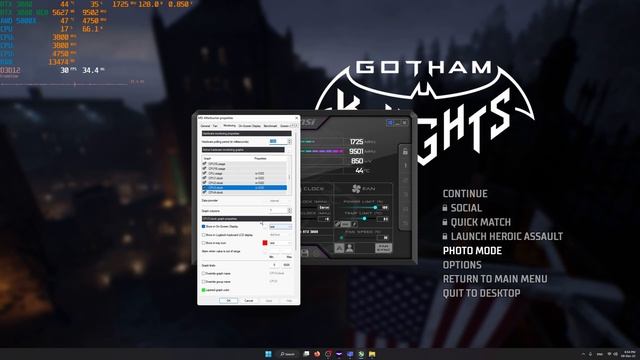The height and width of the screenshot is (360, 640).
Task: Pick the red tray icon color swatch
Action: click(265, 243)
